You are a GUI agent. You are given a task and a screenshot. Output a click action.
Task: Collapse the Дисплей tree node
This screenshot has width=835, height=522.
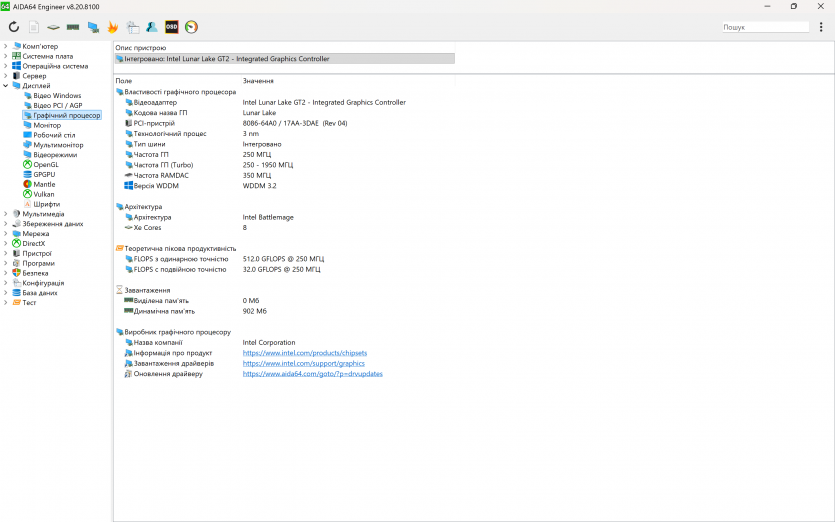(5, 86)
